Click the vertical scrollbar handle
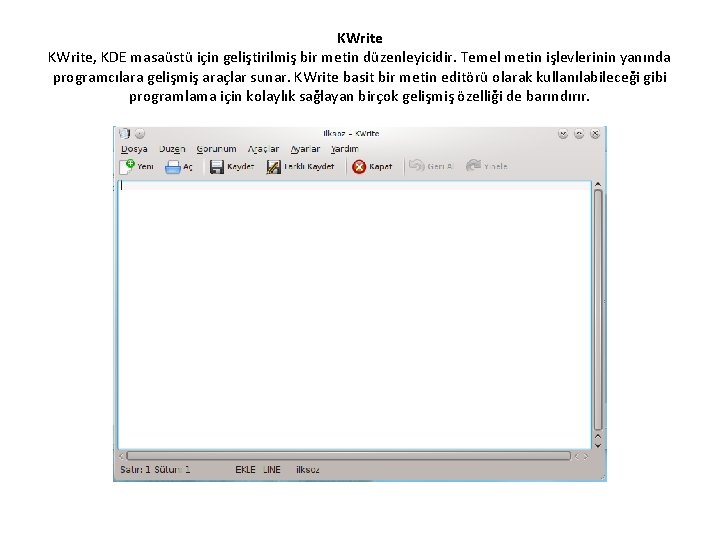 tap(598, 310)
